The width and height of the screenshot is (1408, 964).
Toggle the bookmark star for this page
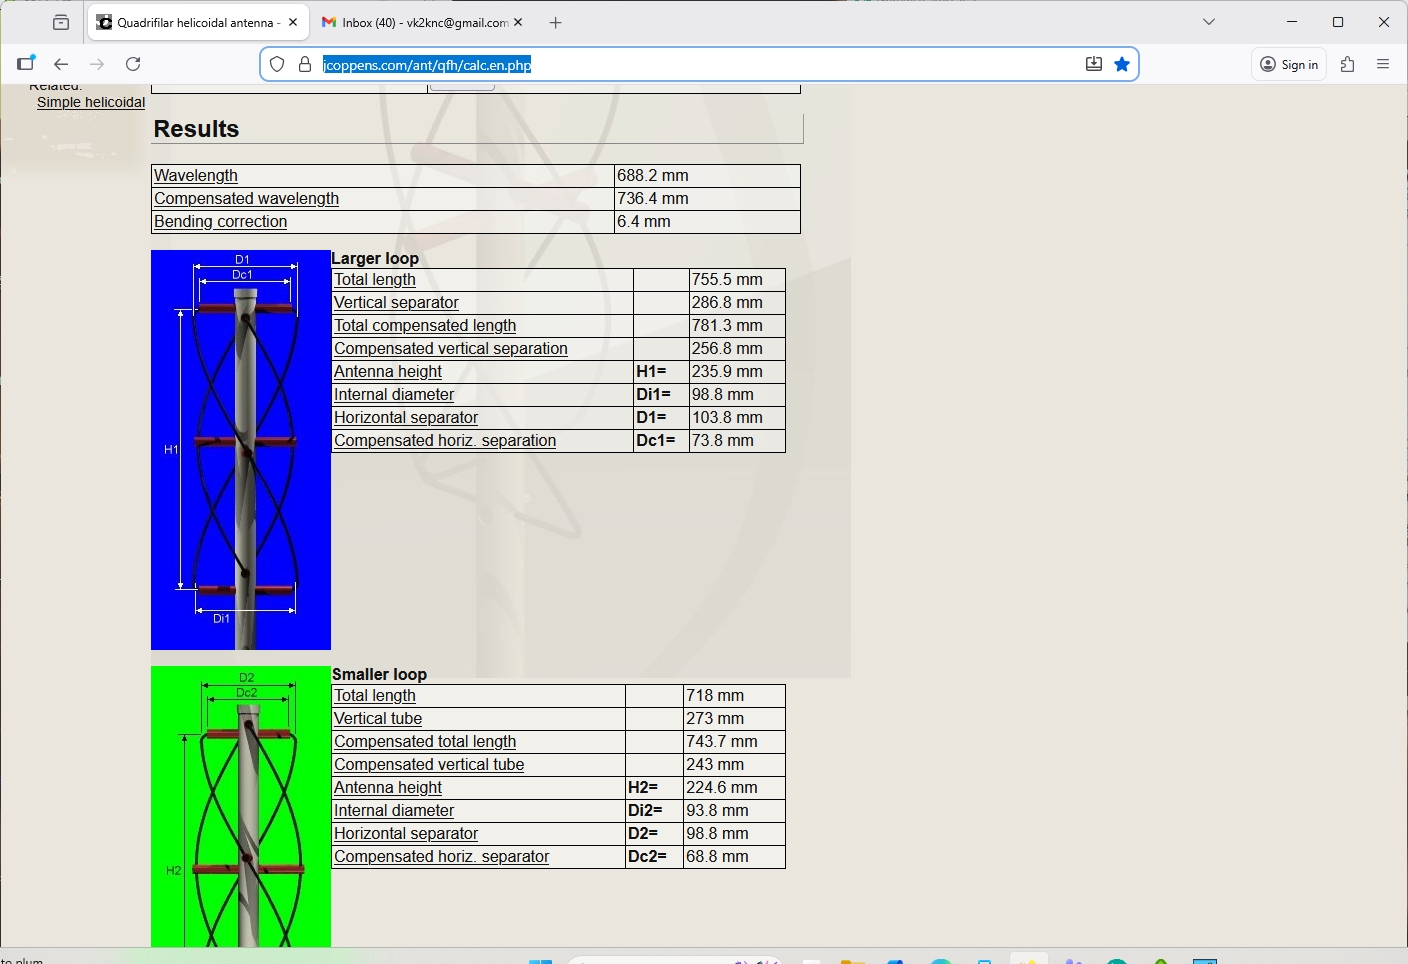tap(1122, 64)
